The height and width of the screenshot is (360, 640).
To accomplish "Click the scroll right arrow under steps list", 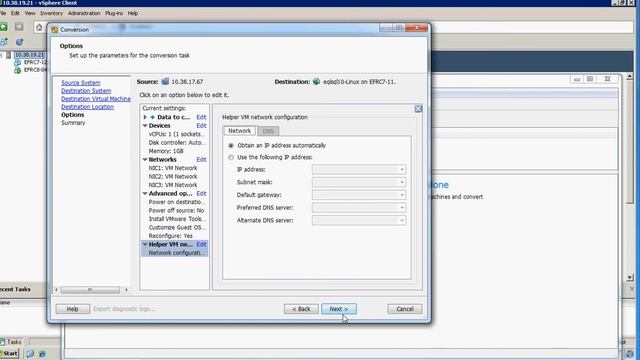I will click(x=126, y=290).
